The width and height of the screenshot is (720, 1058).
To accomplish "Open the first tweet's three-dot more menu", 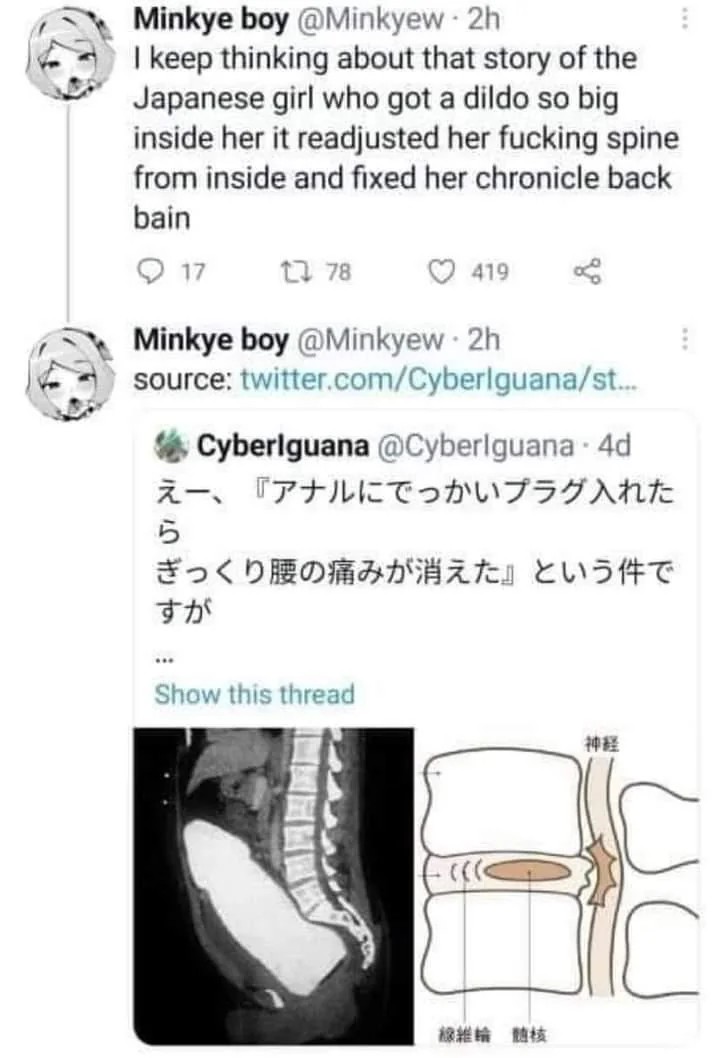I will coord(685,19).
